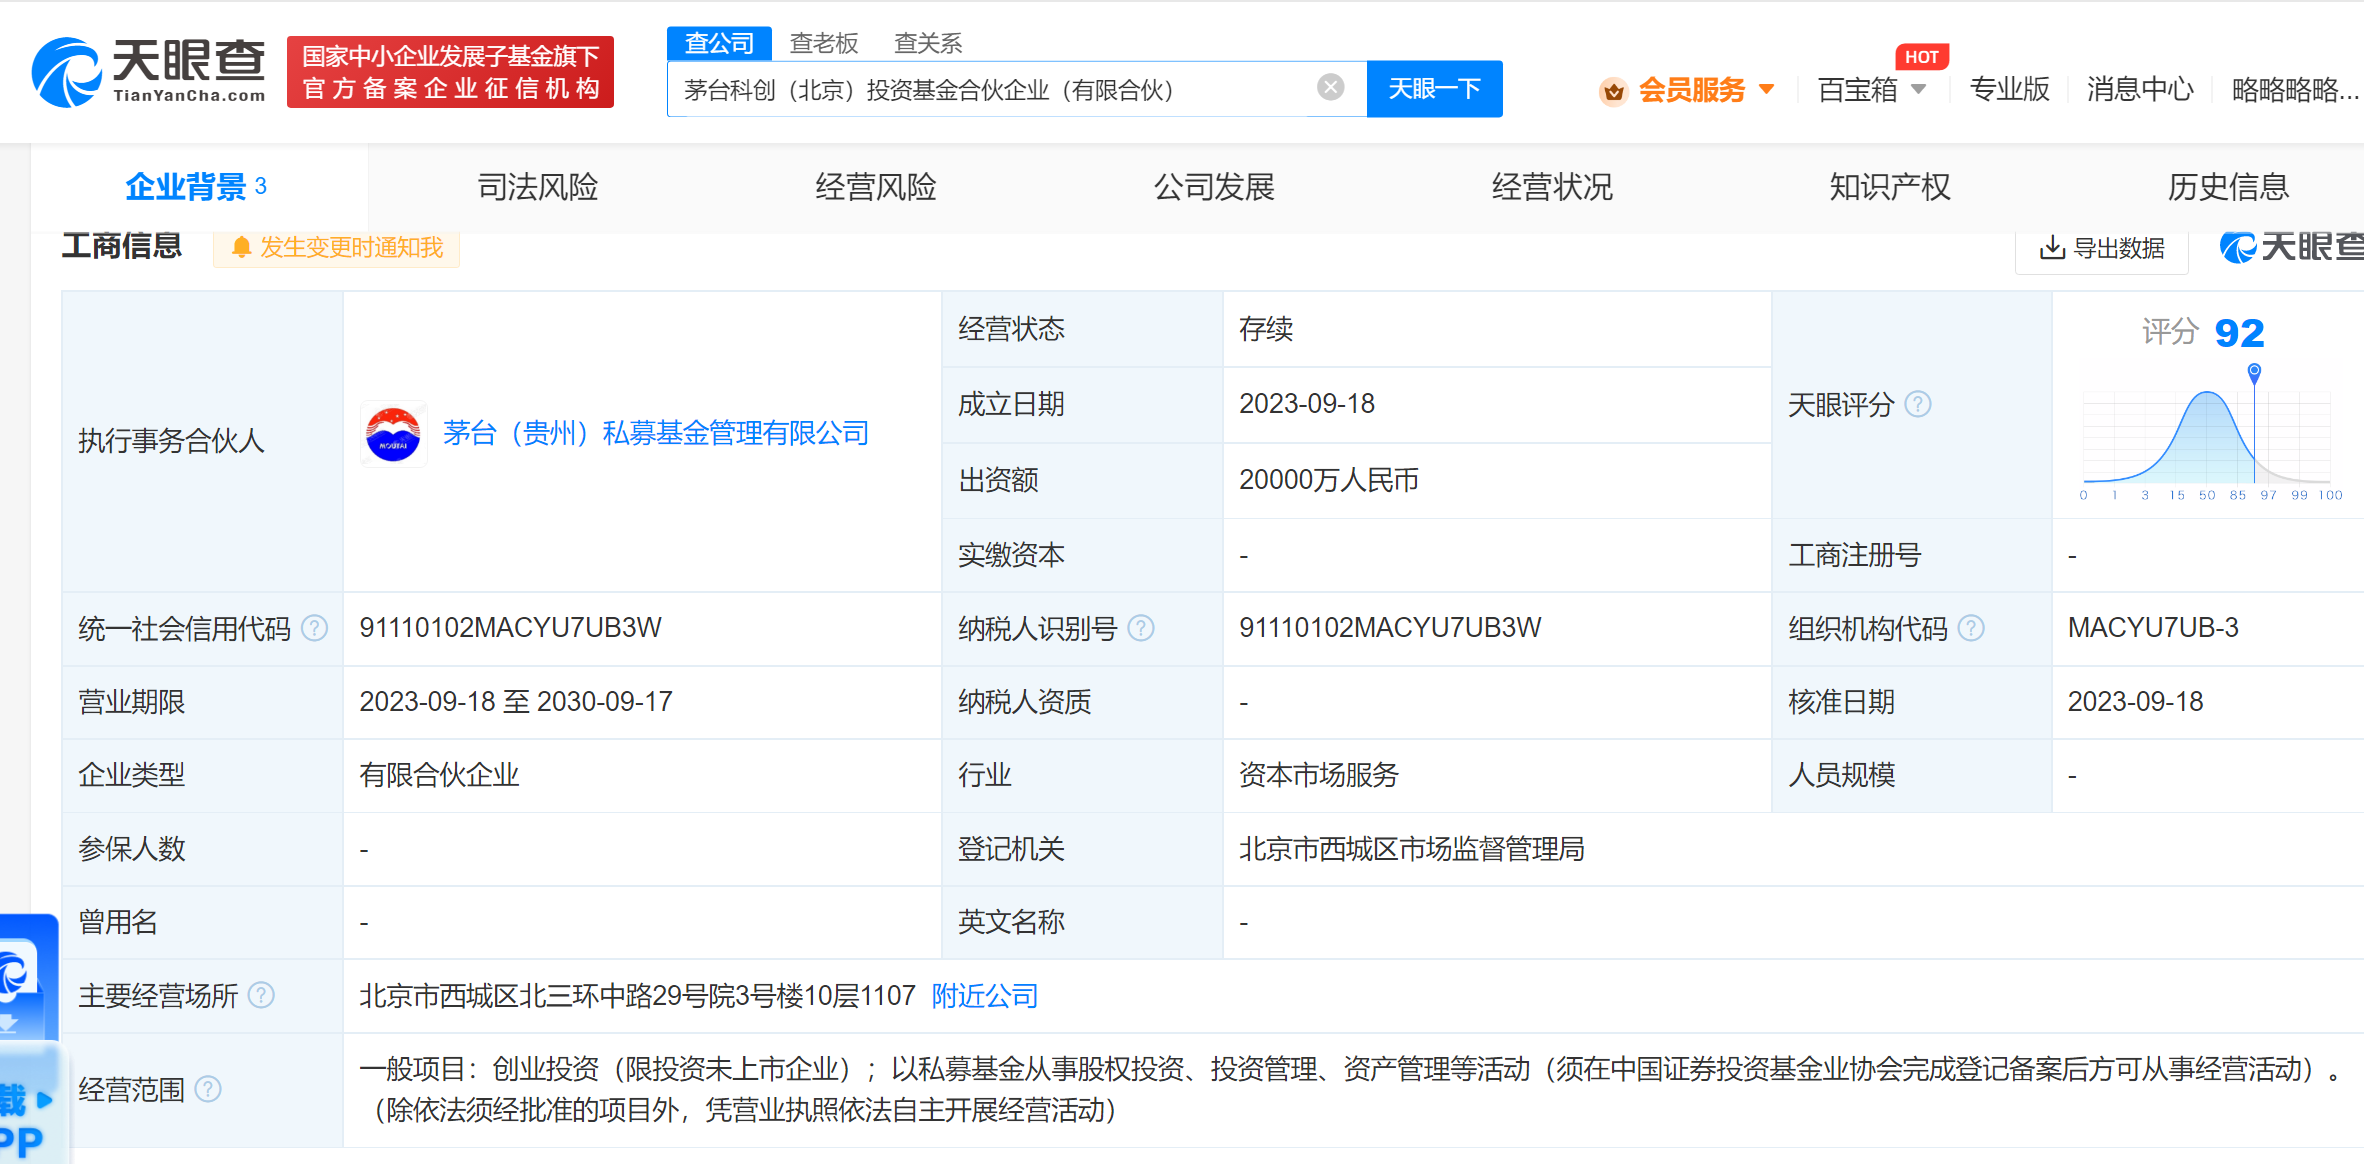Click help icon next to 主要经营场所
Viewport: 2364px width, 1164px height.
coord(261,996)
